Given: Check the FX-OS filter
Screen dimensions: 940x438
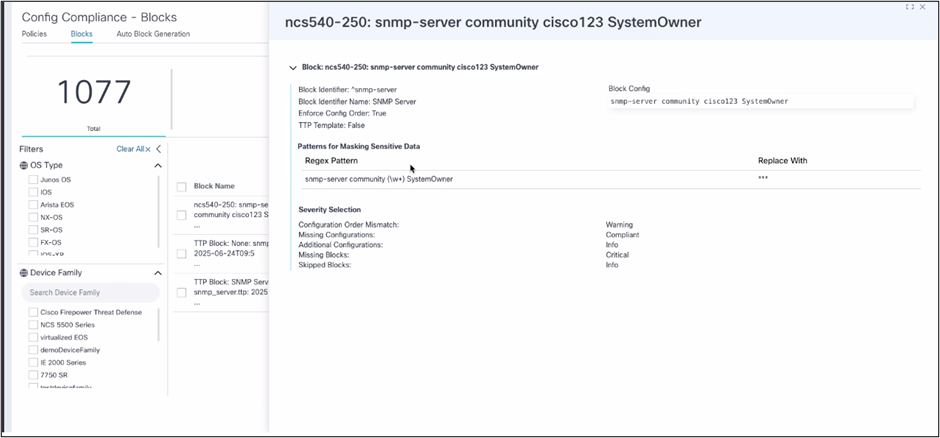Looking at the screenshot, I should (x=33, y=243).
